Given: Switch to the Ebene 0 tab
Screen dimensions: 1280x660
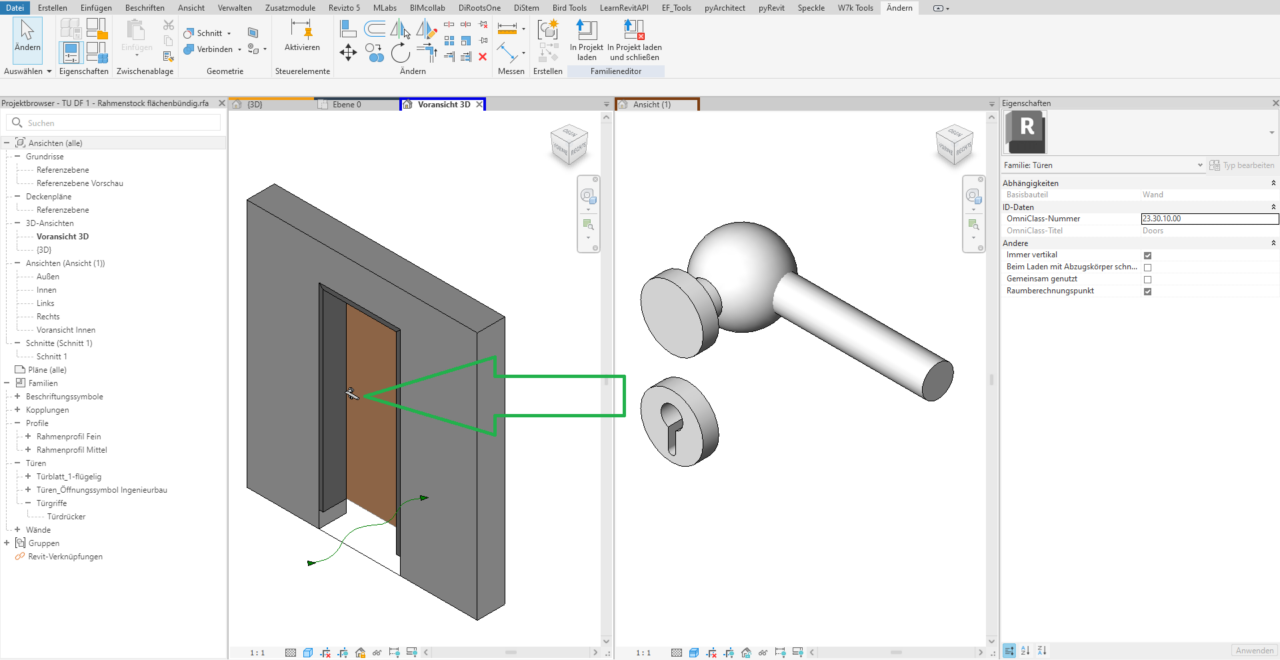Looking at the screenshot, I should click(x=345, y=103).
